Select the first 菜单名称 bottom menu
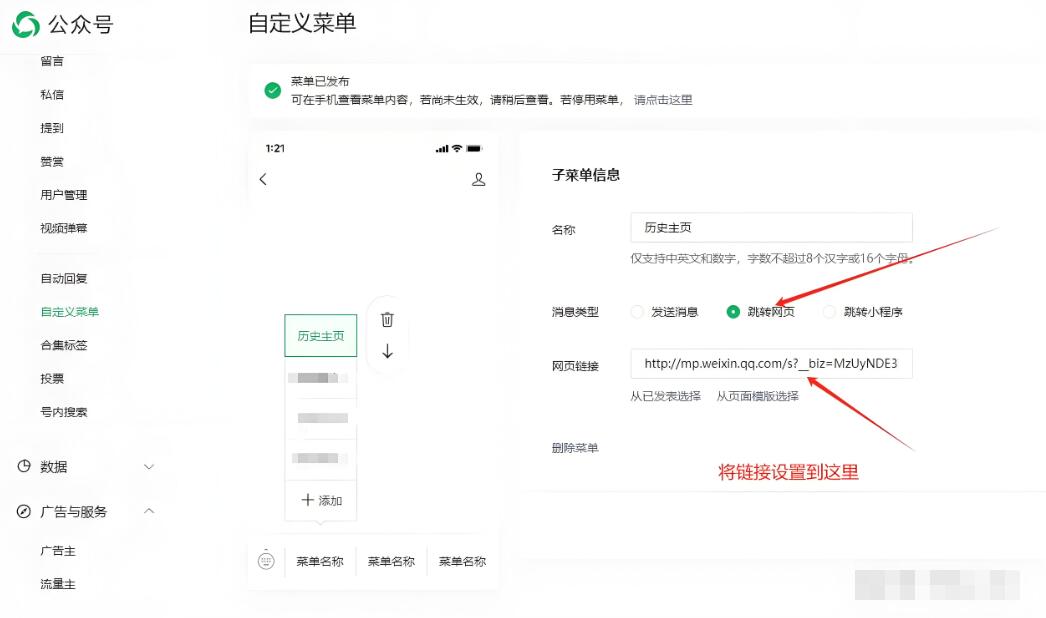1046x618 pixels. (x=320, y=561)
